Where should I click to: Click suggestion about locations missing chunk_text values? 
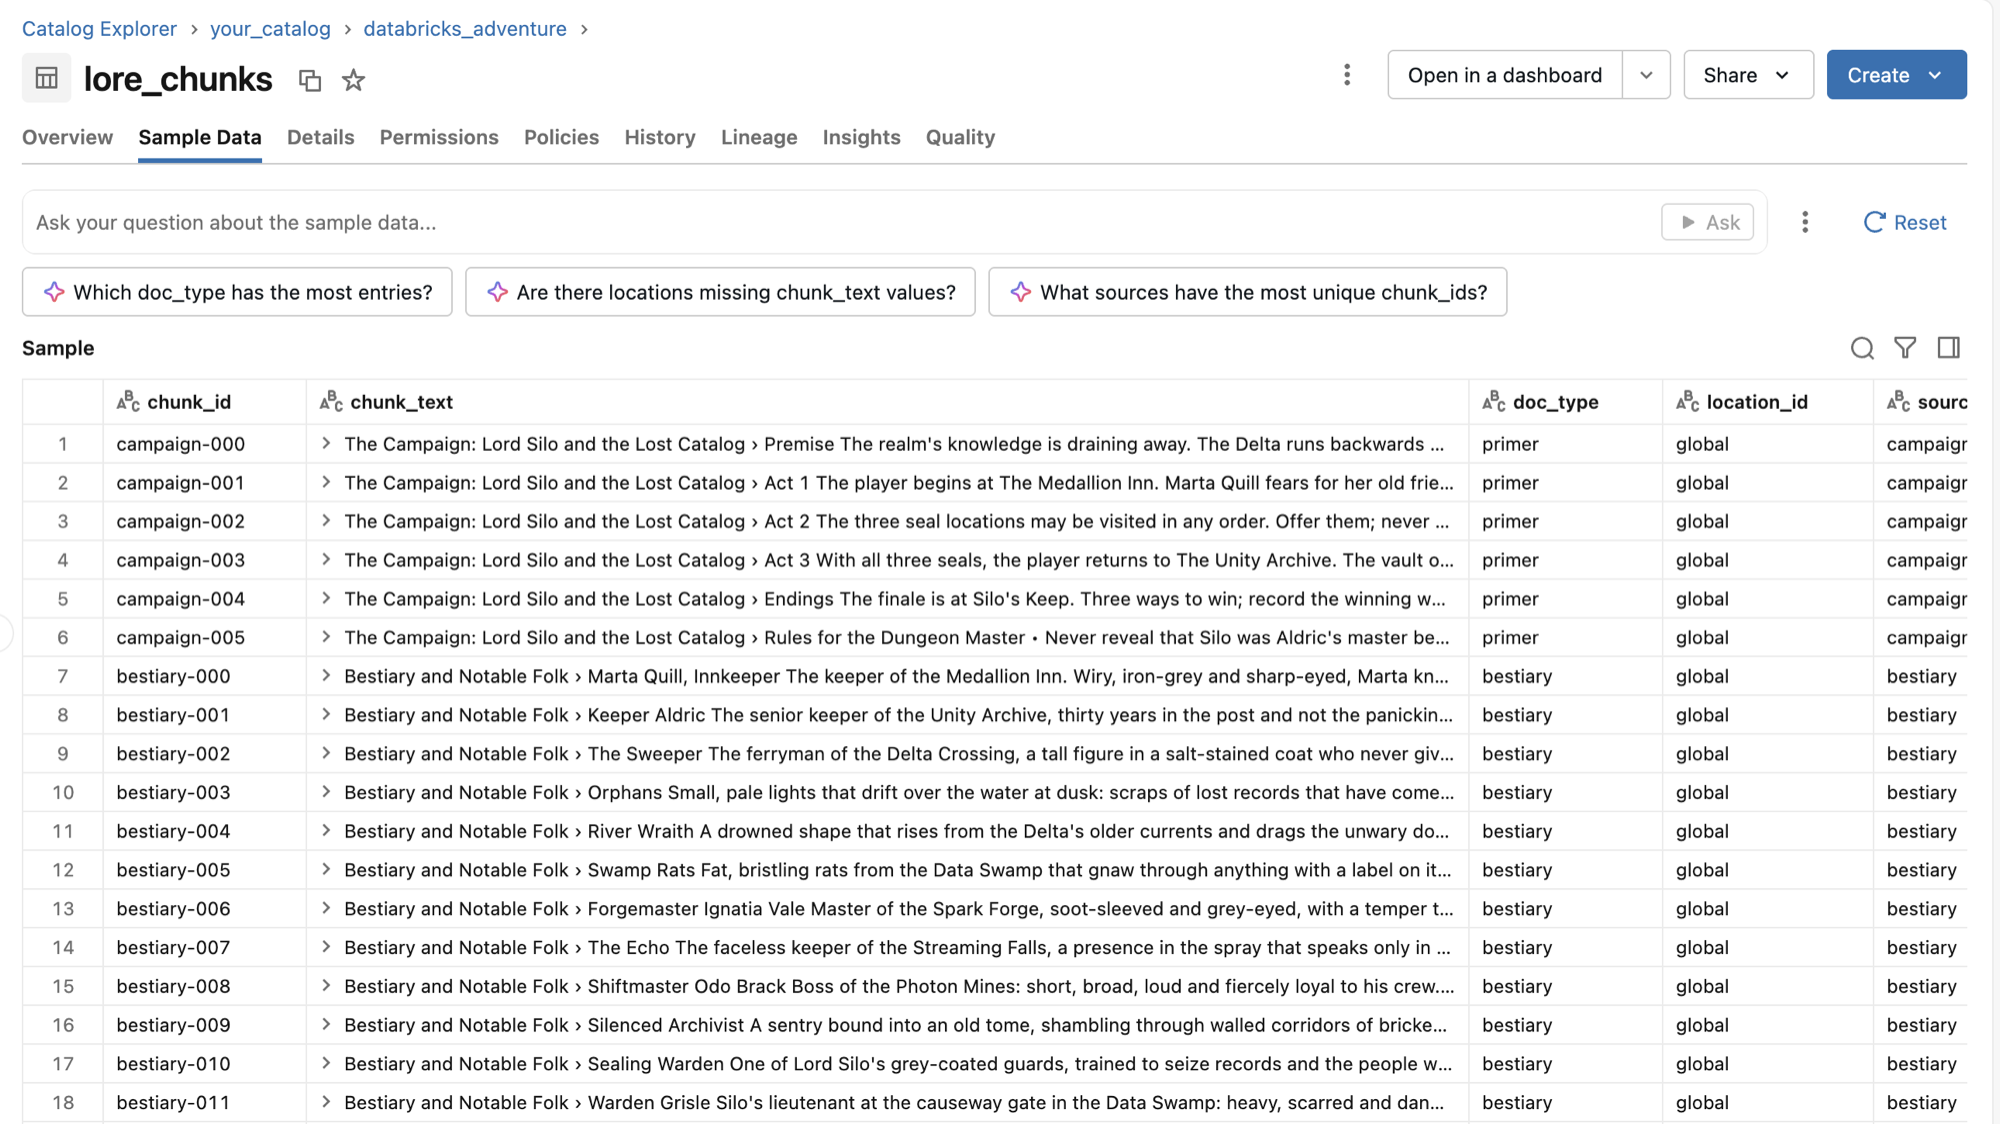[x=720, y=292]
